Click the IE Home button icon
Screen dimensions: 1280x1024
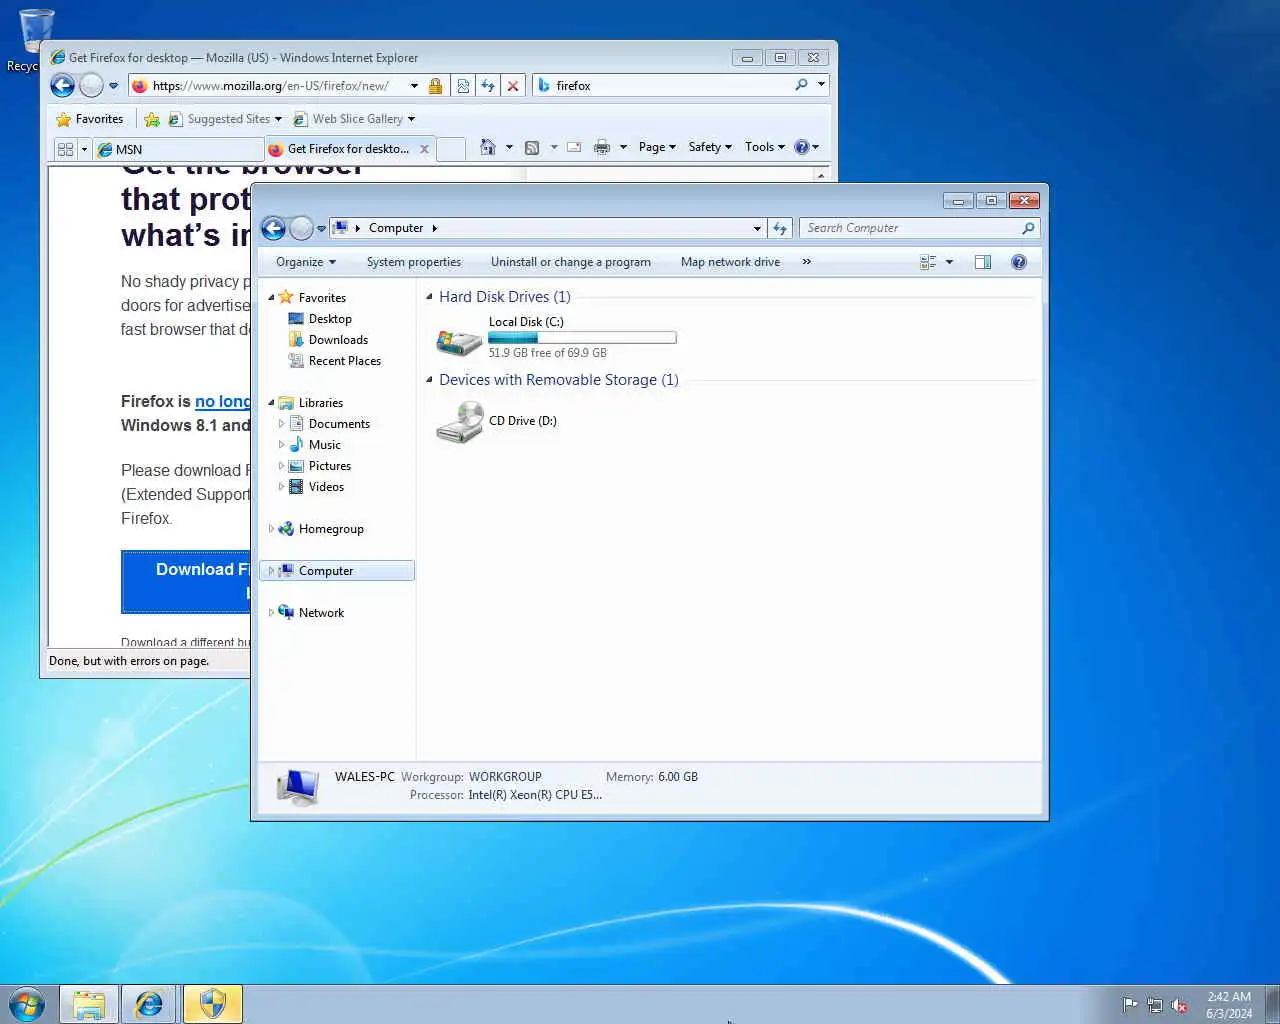click(487, 147)
